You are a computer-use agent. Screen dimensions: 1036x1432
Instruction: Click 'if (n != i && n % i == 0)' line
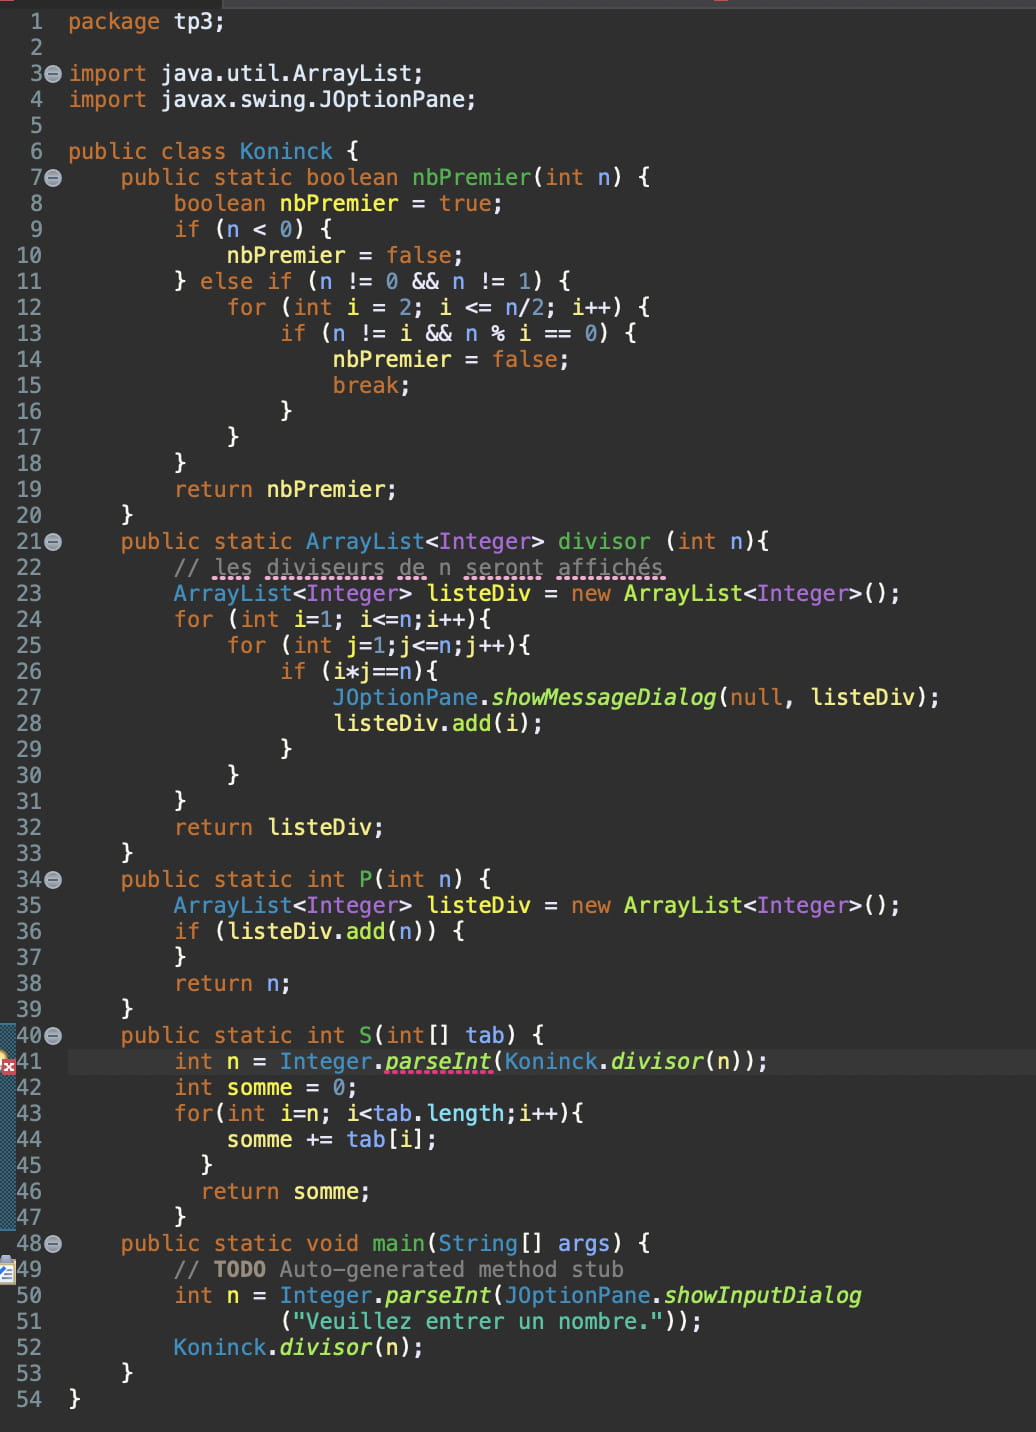tap(458, 334)
